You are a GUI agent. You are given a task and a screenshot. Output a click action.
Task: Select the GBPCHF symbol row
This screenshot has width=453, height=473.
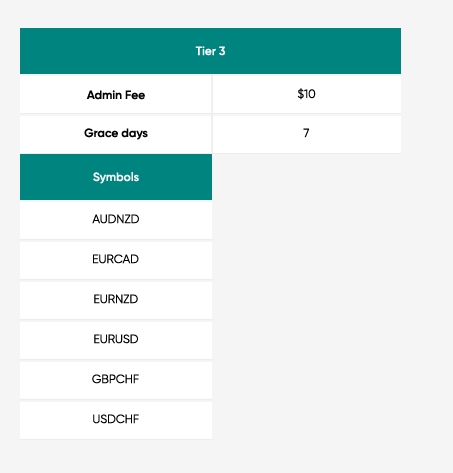pyautogui.click(x=116, y=380)
